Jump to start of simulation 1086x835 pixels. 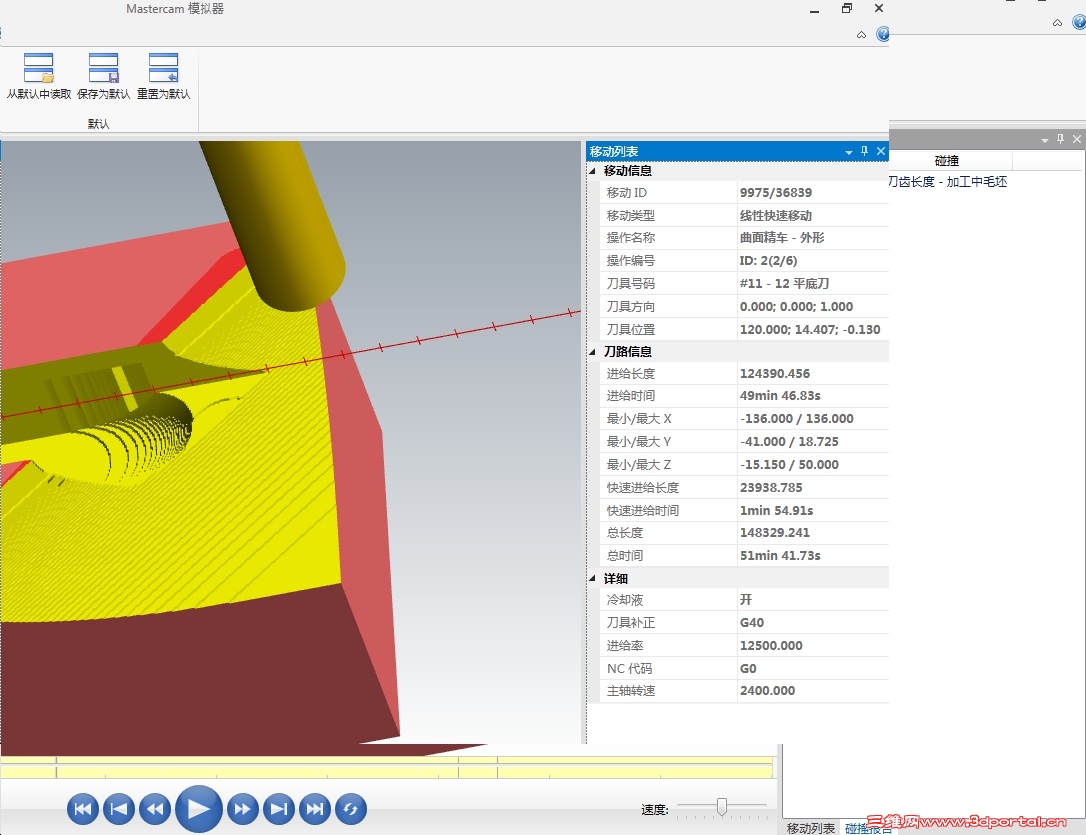[x=82, y=809]
